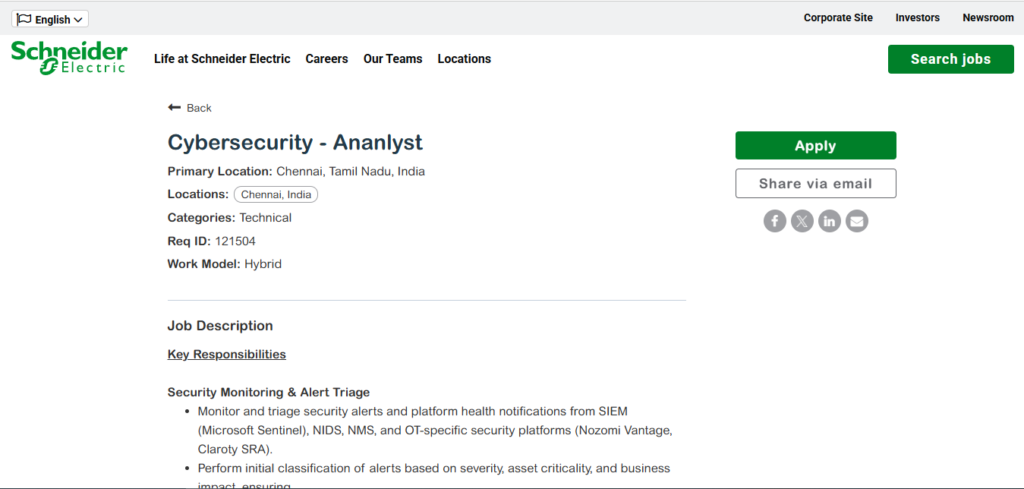The width and height of the screenshot is (1024, 489).
Task: Click Primary Location Chennai, Tamil Nadu text
Action: click(x=296, y=172)
